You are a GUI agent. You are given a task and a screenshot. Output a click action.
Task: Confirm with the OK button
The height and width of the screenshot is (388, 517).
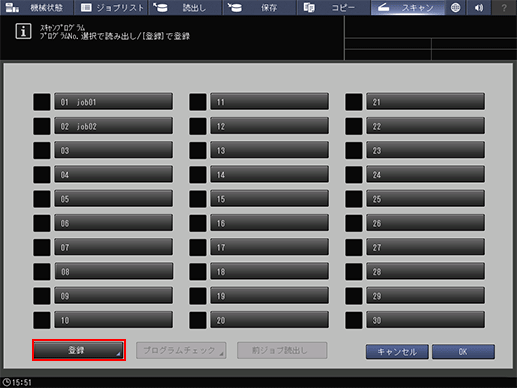click(463, 352)
